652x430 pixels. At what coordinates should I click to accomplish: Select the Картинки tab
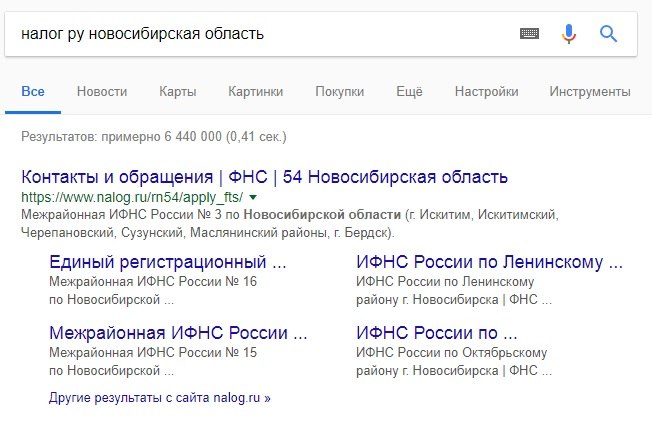[x=255, y=92]
